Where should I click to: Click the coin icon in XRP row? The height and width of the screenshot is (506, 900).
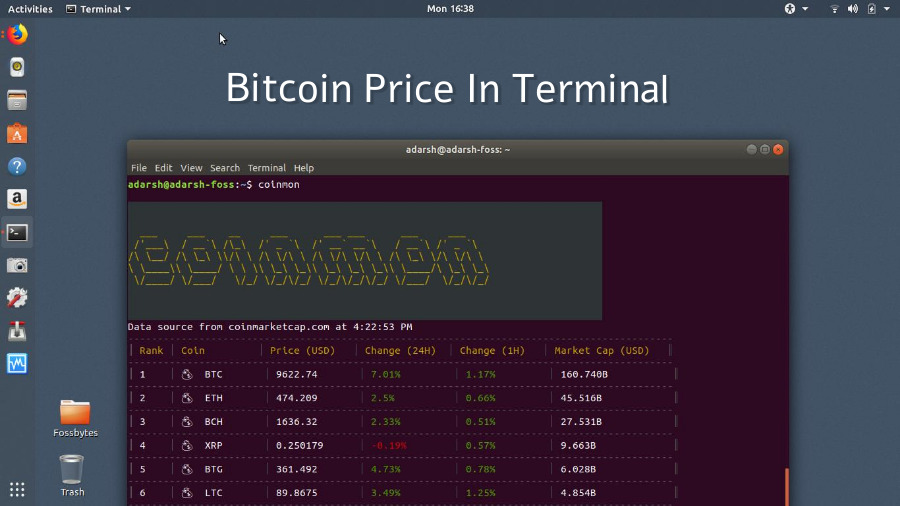click(x=187, y=445)
